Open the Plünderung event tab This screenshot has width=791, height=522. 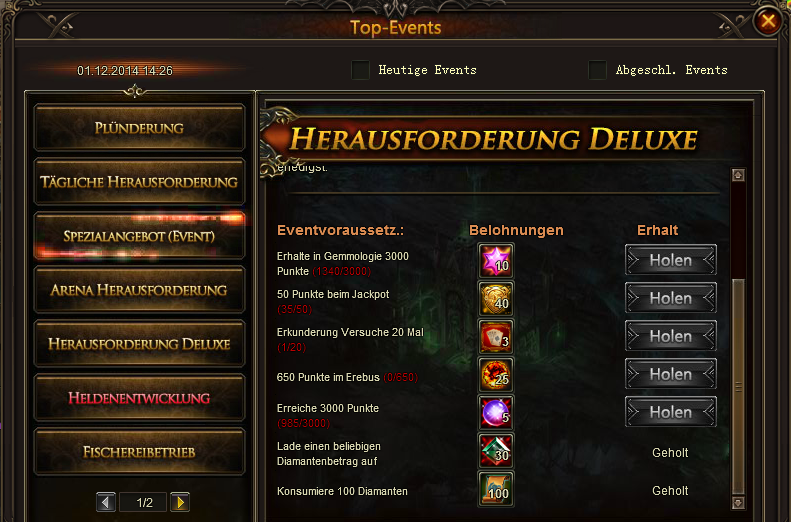tap(139, 128)
